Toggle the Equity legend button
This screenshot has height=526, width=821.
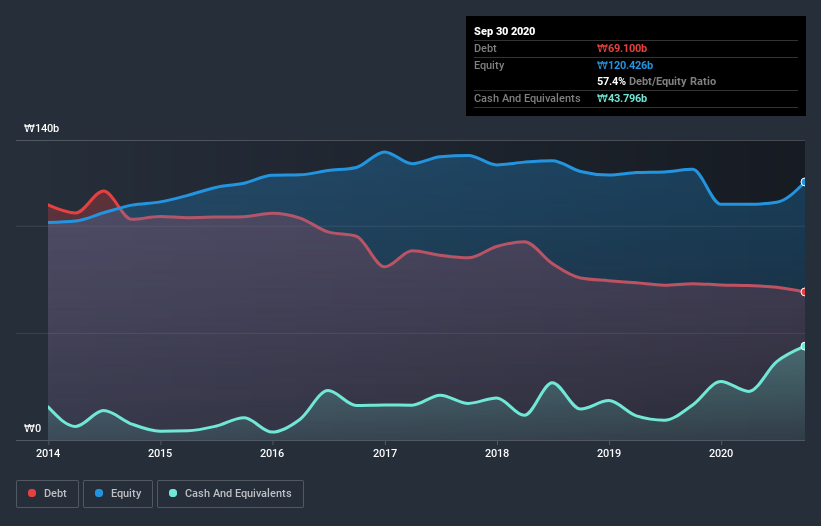coord(118,494)
